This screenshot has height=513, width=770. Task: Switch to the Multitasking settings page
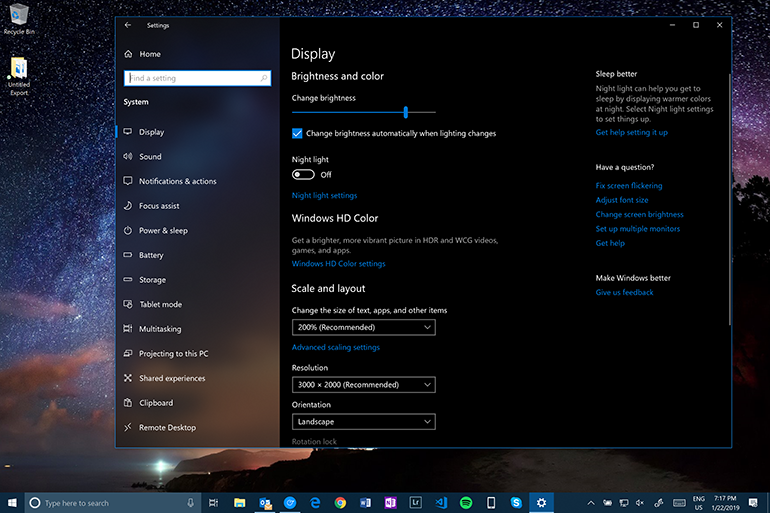(x=160, y=329)
